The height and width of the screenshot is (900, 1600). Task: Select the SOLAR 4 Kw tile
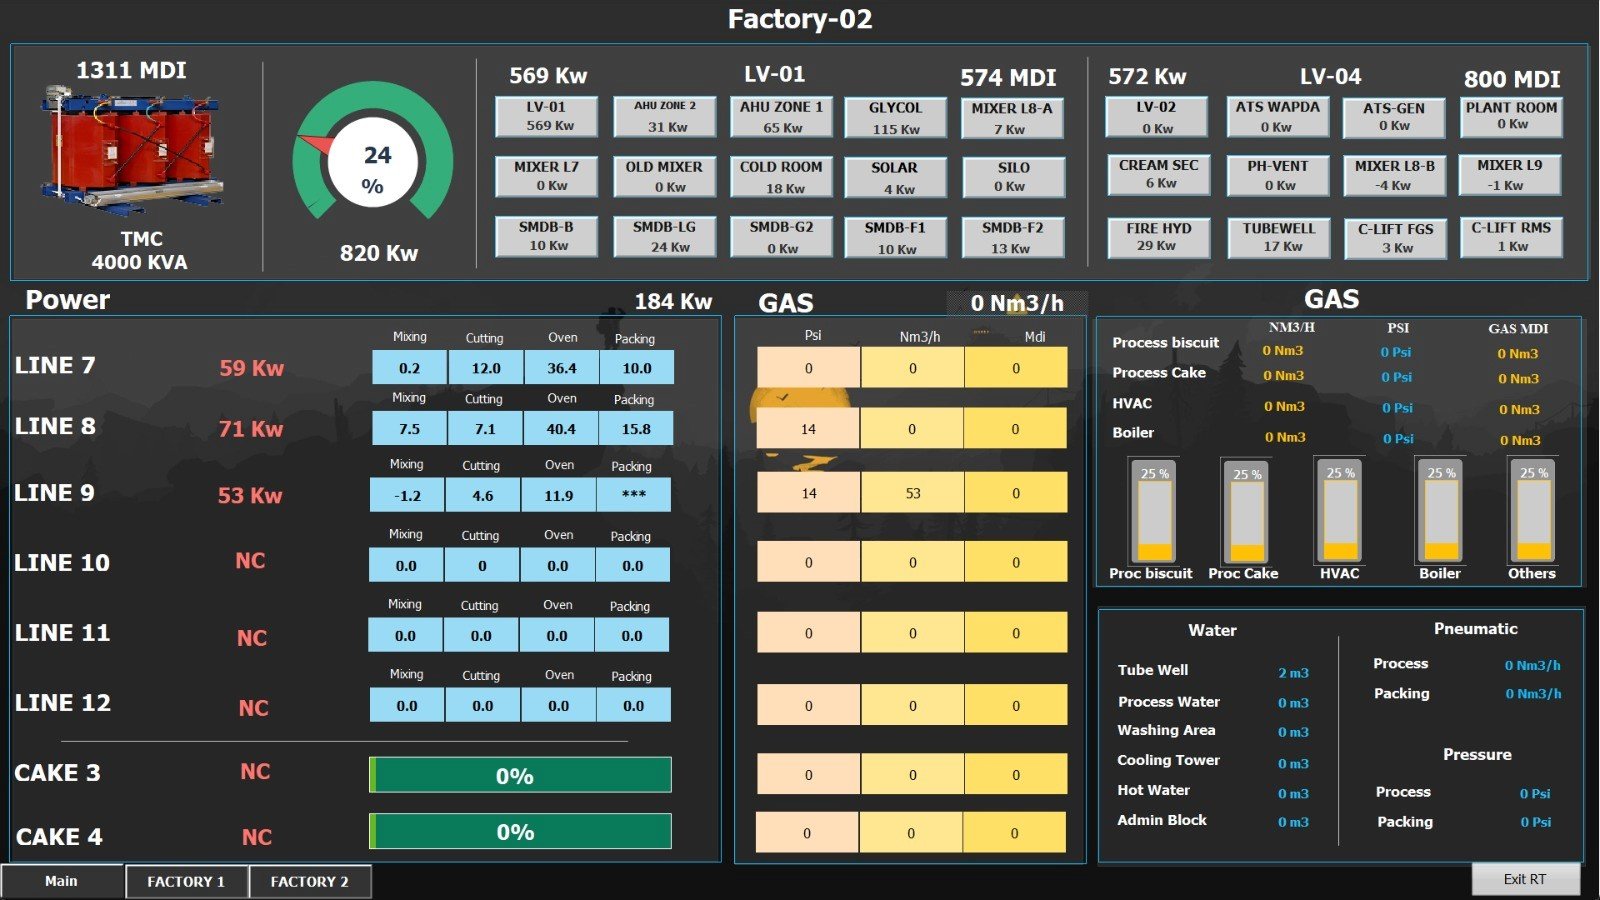[x=895, y=177]
